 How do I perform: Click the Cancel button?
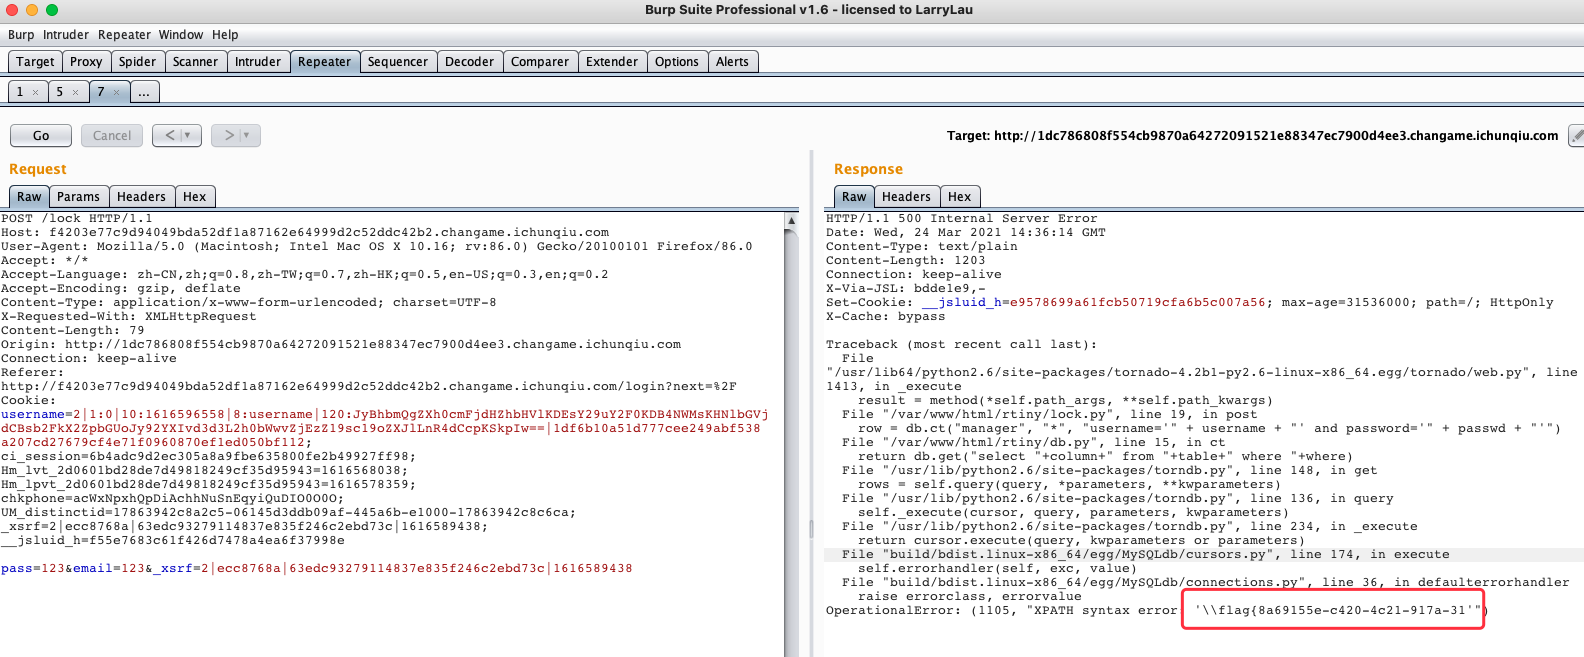coord(112,136)
